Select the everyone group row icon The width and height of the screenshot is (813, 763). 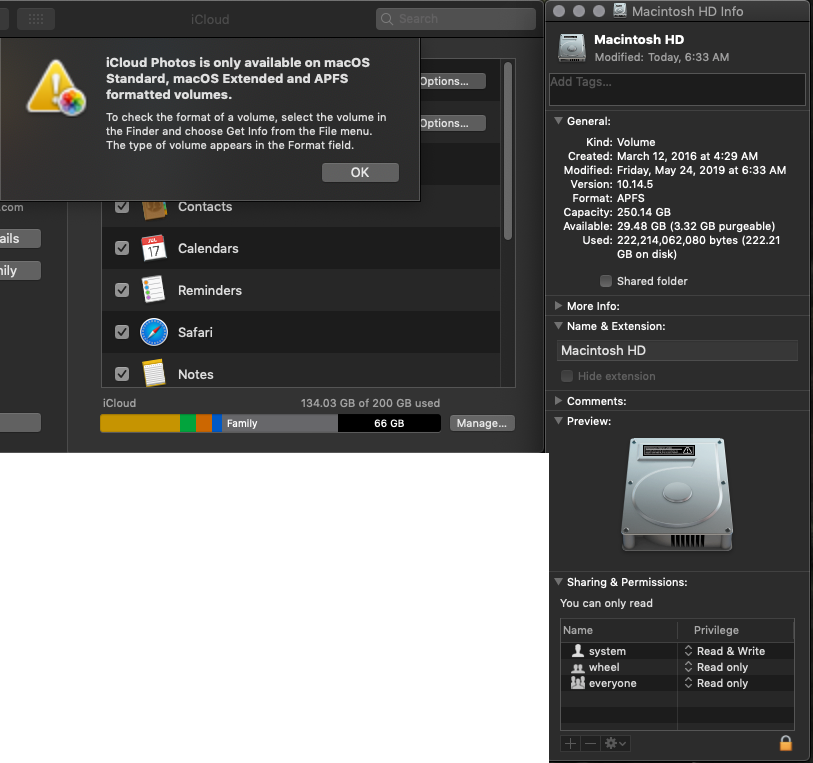[x=578, y=683]
